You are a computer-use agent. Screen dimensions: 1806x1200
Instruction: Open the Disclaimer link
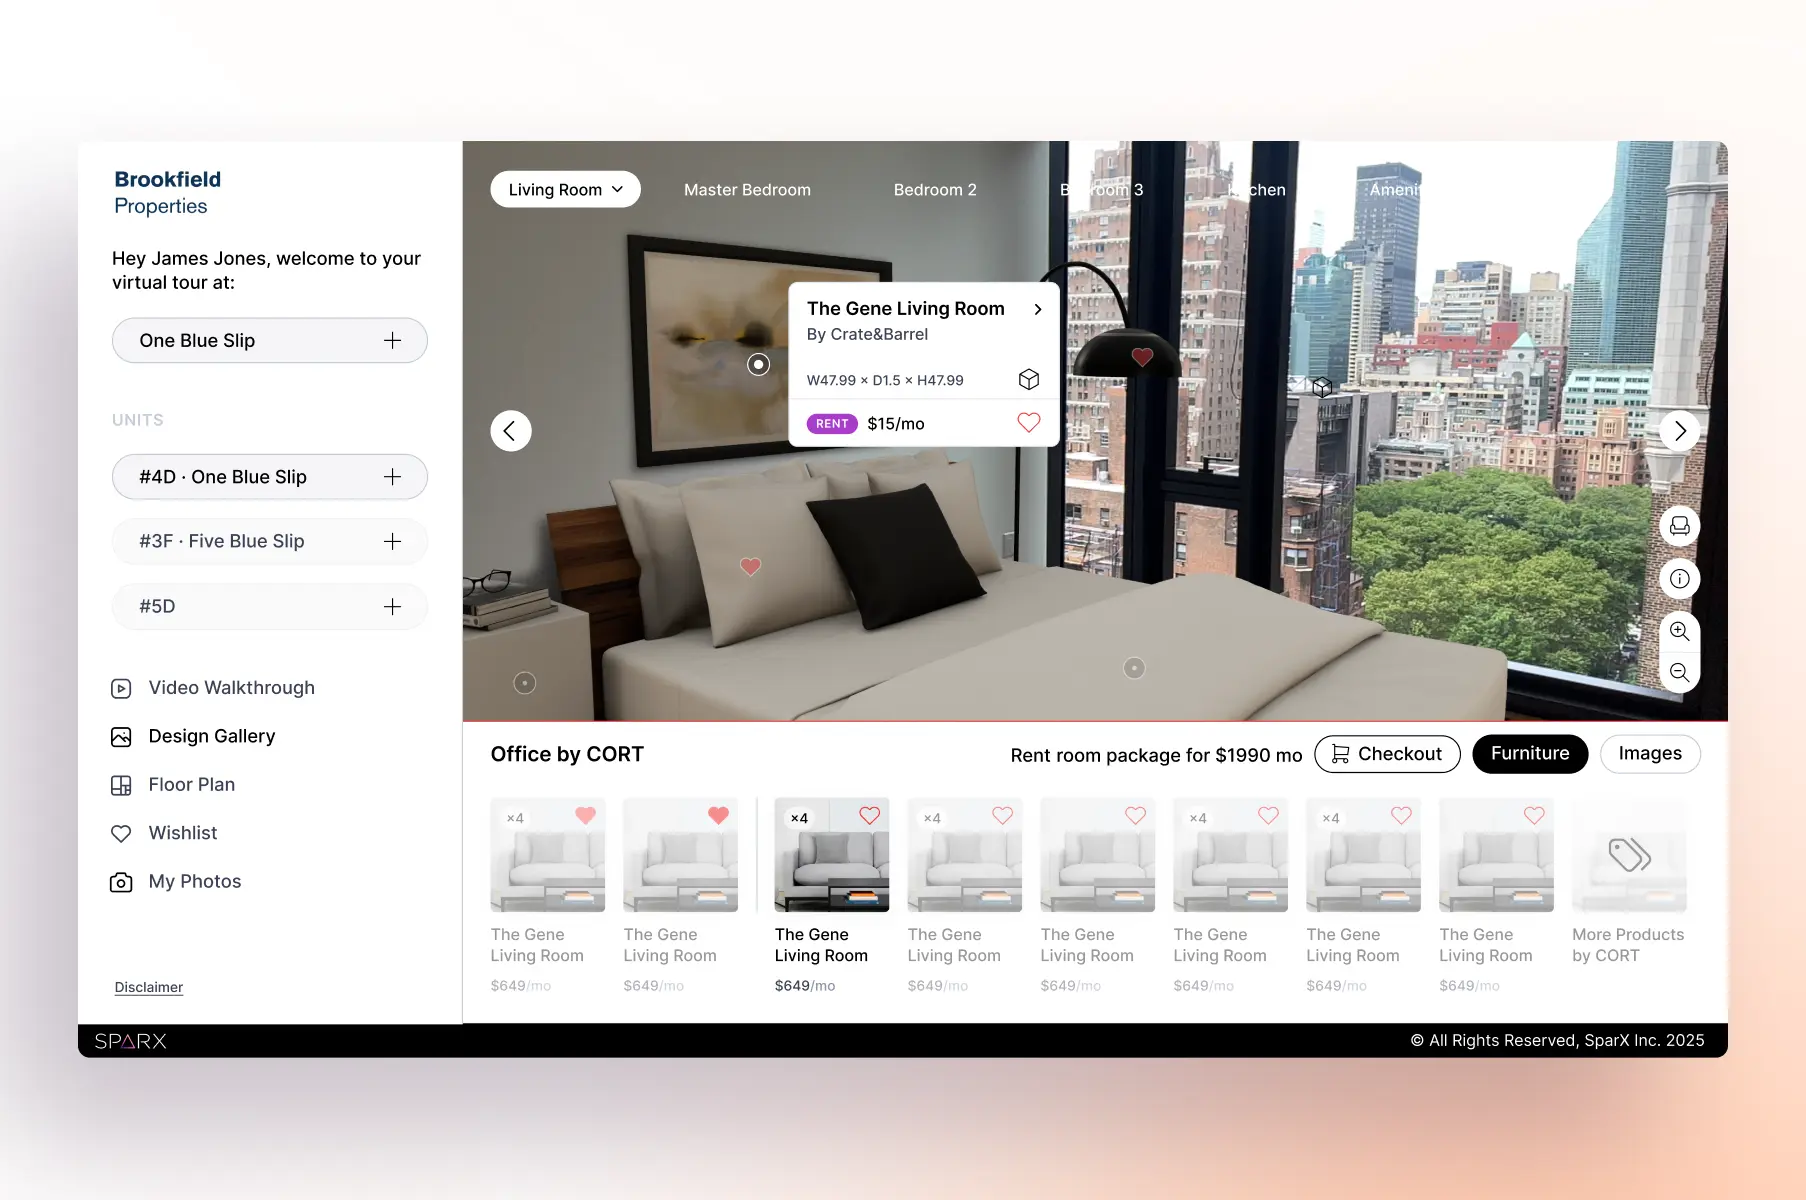149,987
